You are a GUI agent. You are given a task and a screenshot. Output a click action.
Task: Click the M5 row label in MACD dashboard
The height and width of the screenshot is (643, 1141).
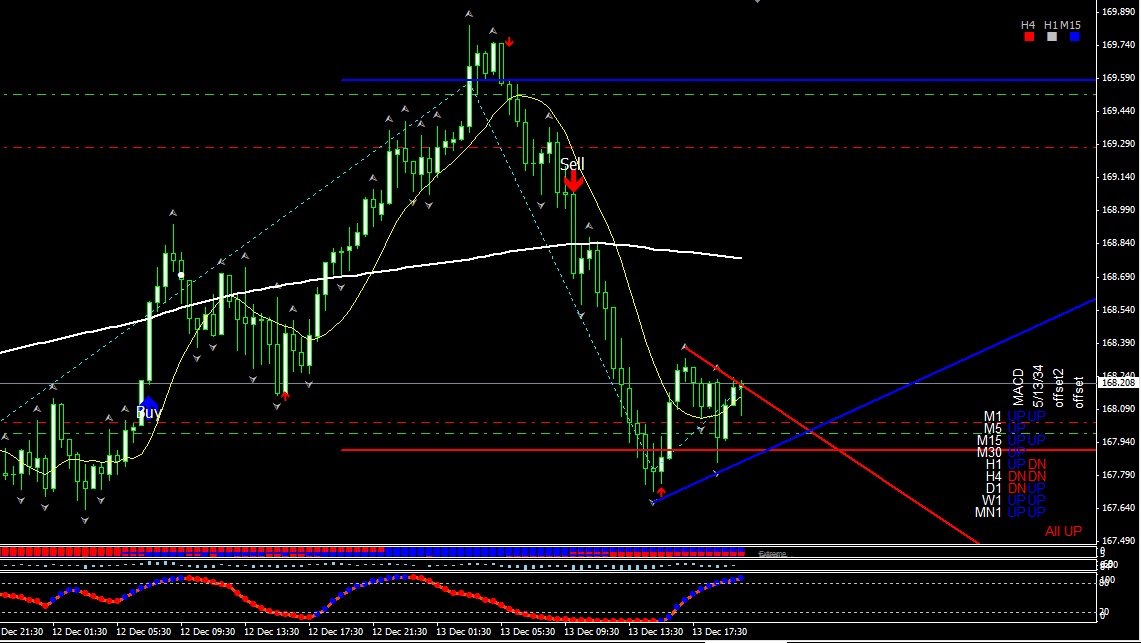click(993, 428)
